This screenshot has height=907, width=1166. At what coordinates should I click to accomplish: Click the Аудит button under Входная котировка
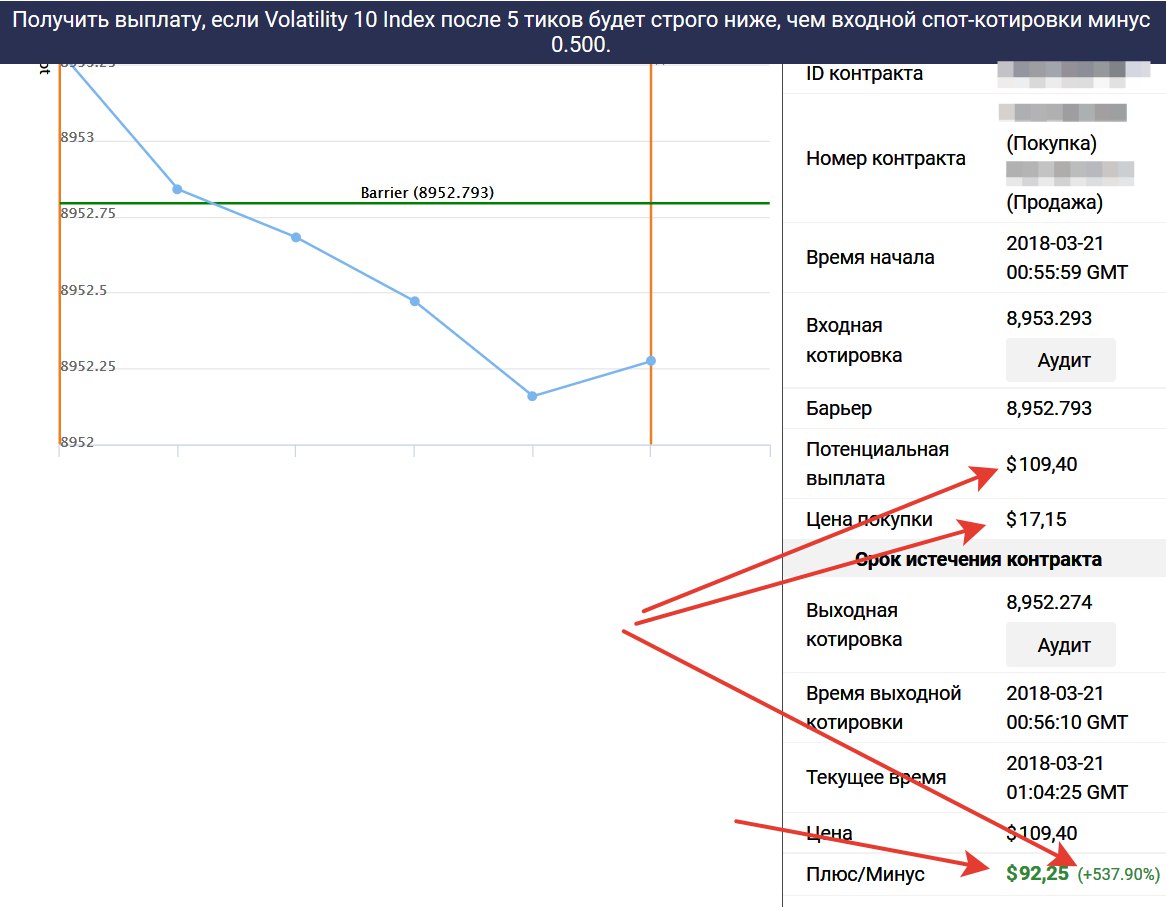1061,361
